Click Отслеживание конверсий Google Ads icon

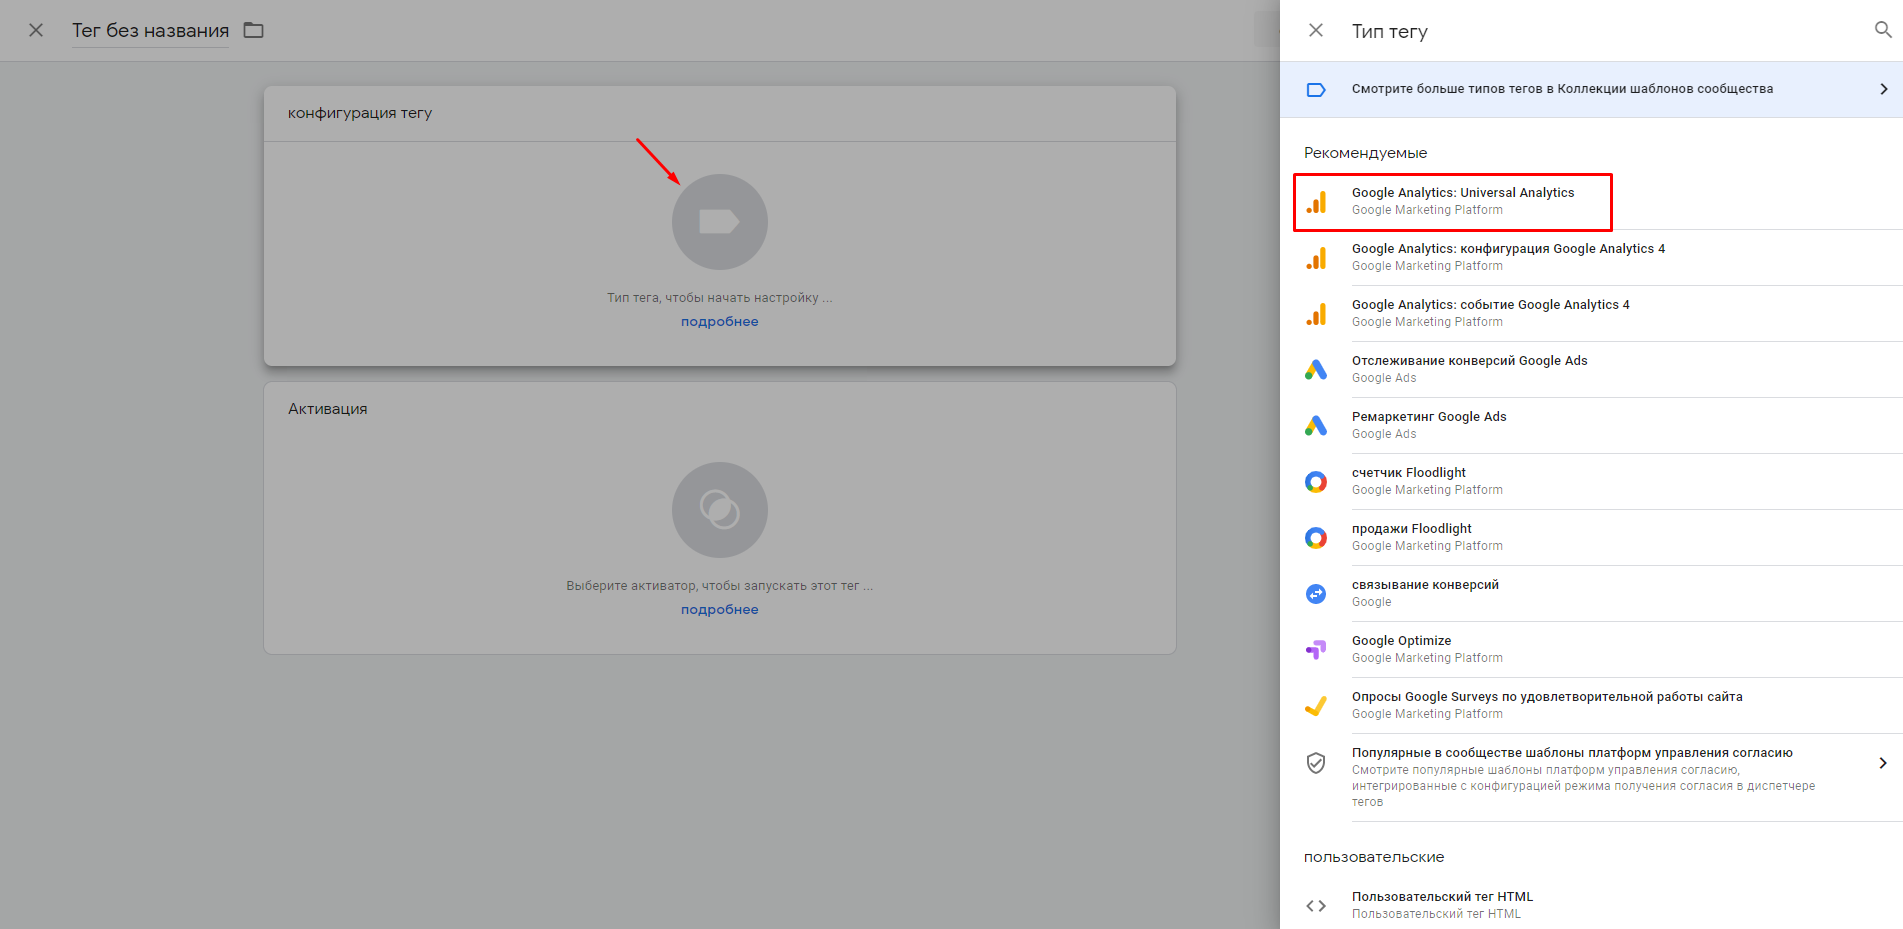click(x=1316, y=370)
